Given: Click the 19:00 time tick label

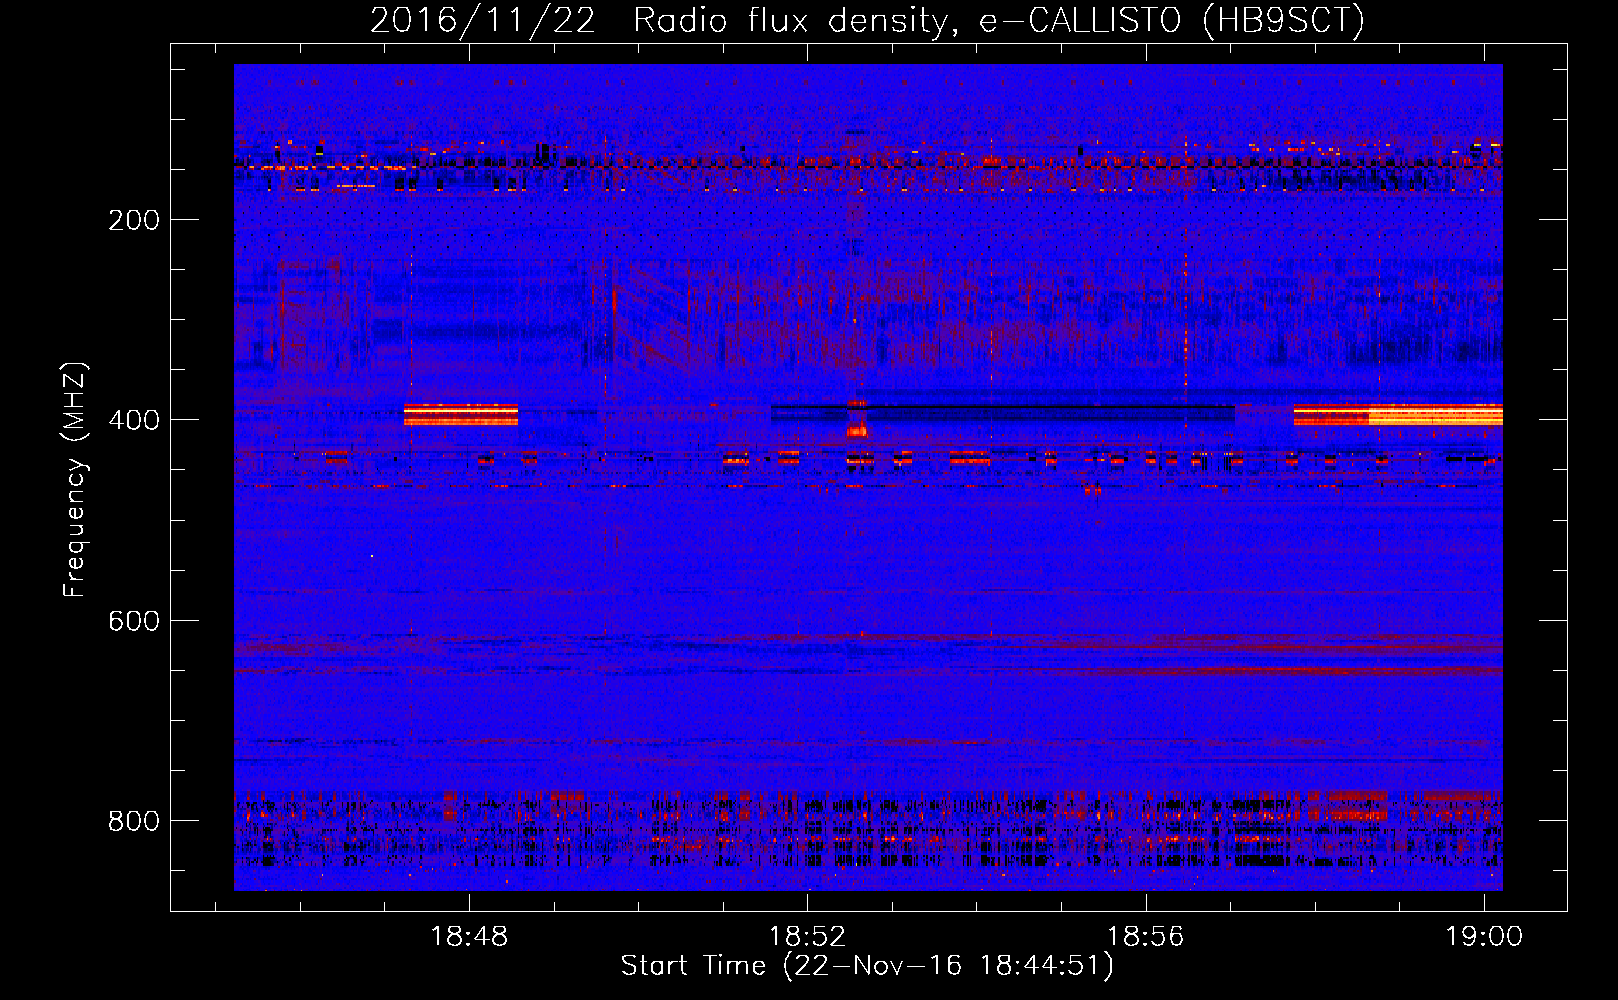Looking at the screenshot, I should tap(1484, 936).
